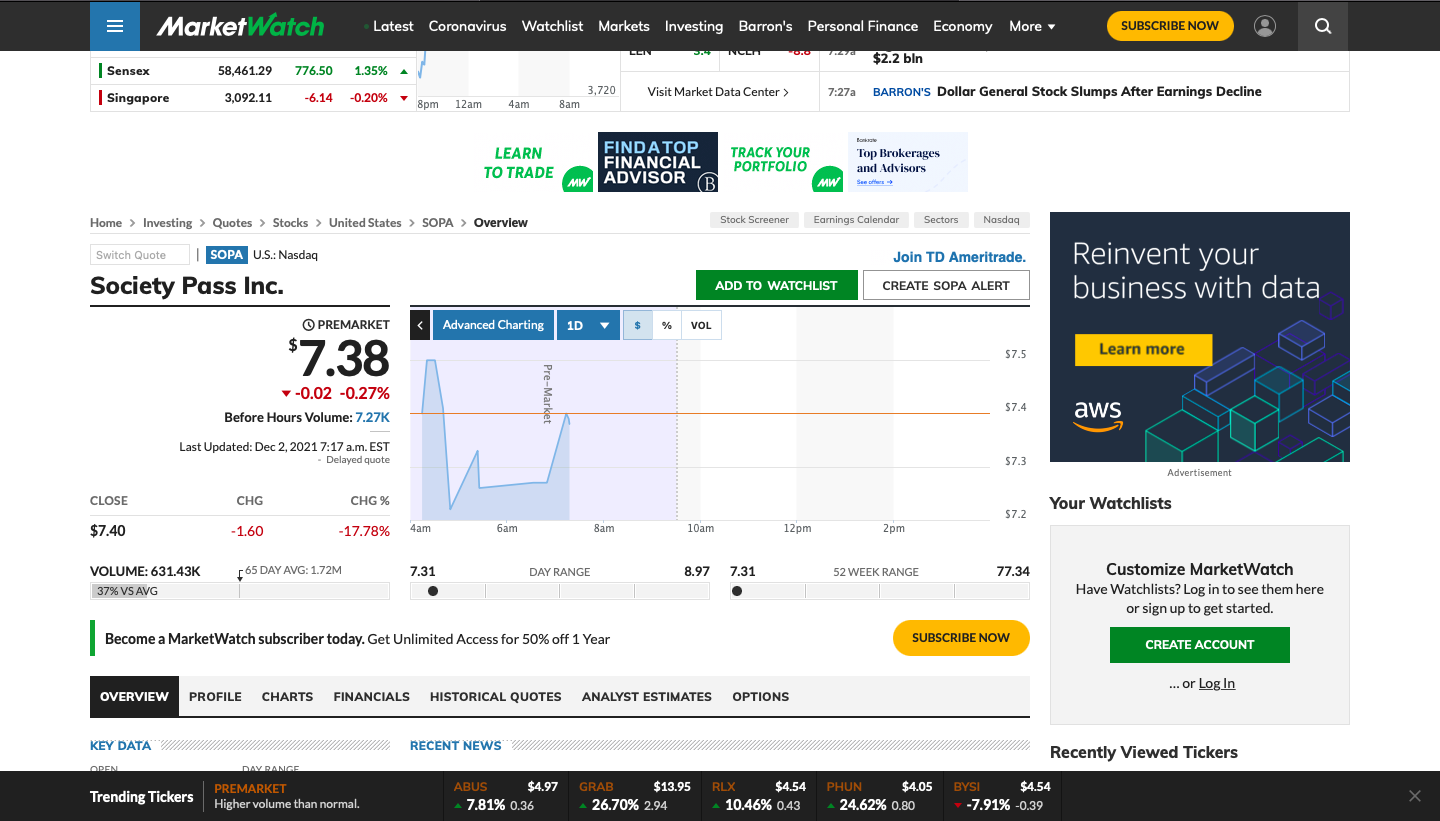Image resolution: width=1440 pixels, height=821 pixels.
Task: Open GRAB trending ticker
Action: point(635,796)
